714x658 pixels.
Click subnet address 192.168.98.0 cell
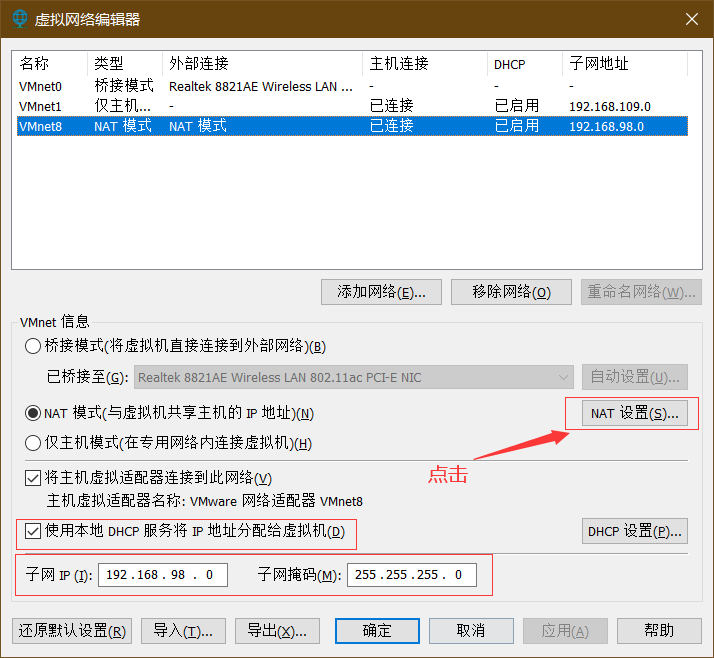point(607,127)
